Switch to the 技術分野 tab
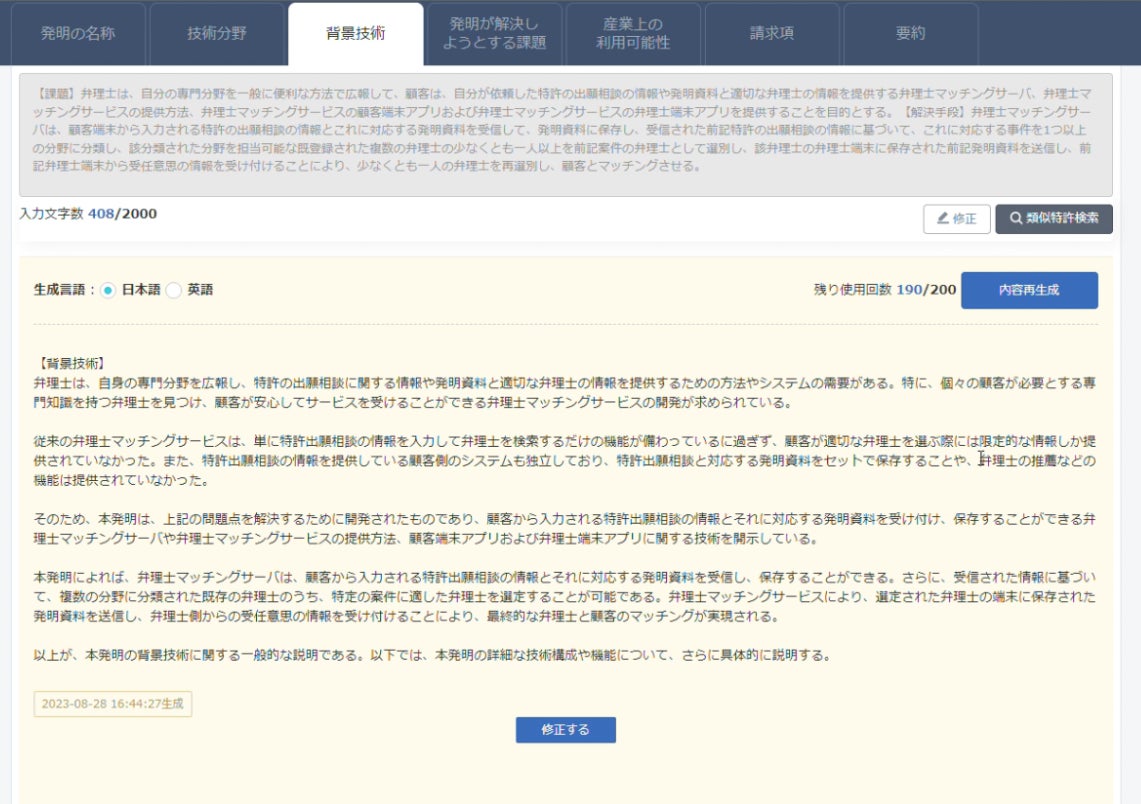 pyautogui.click(x=217, y=33)
